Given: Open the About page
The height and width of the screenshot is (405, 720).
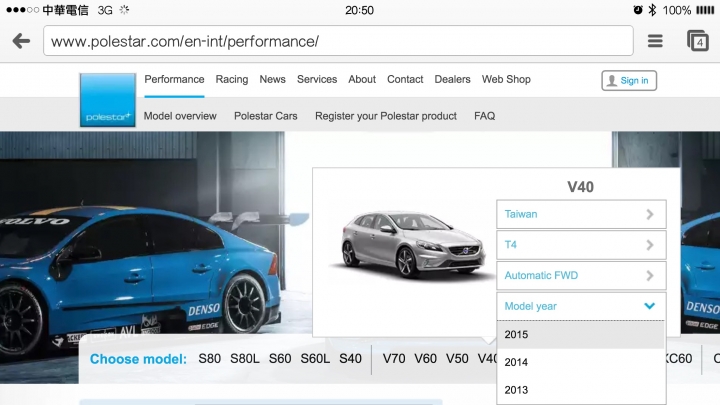Looking at the screenshot, I should coord(362,79).
